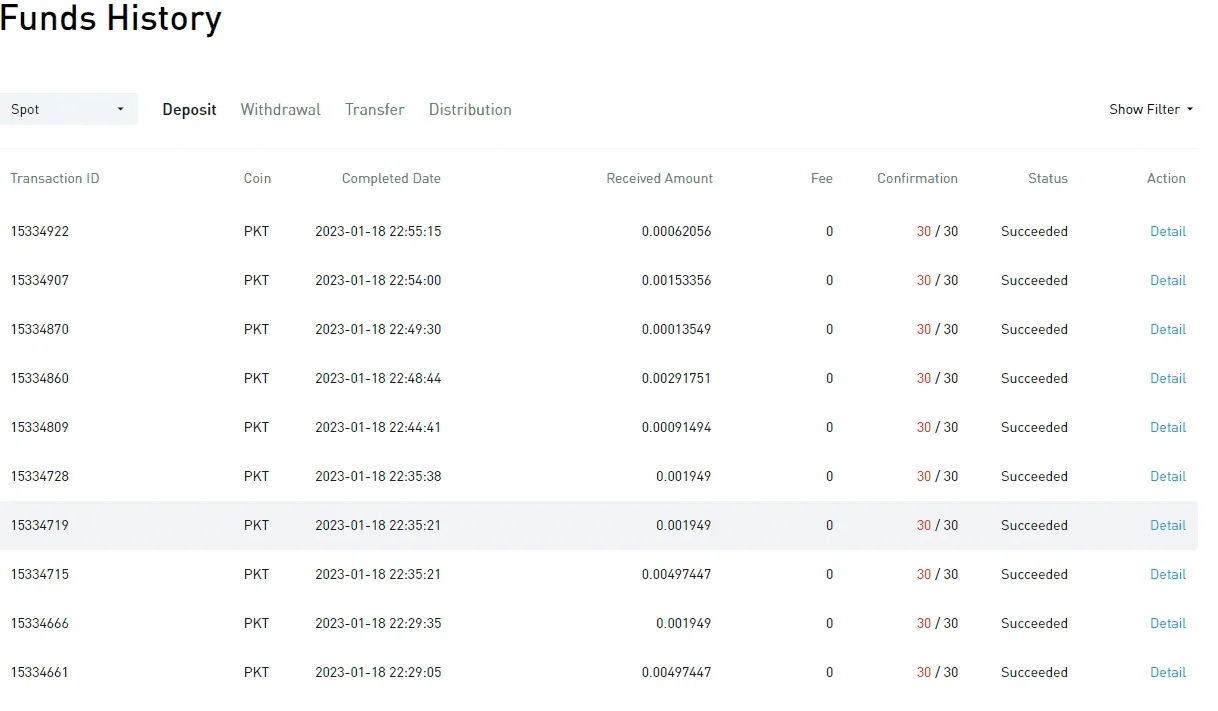1218x711 pixels.
Task: Expand the Show Filter options
Action: pyautogui.click(x=1151, y=109)
